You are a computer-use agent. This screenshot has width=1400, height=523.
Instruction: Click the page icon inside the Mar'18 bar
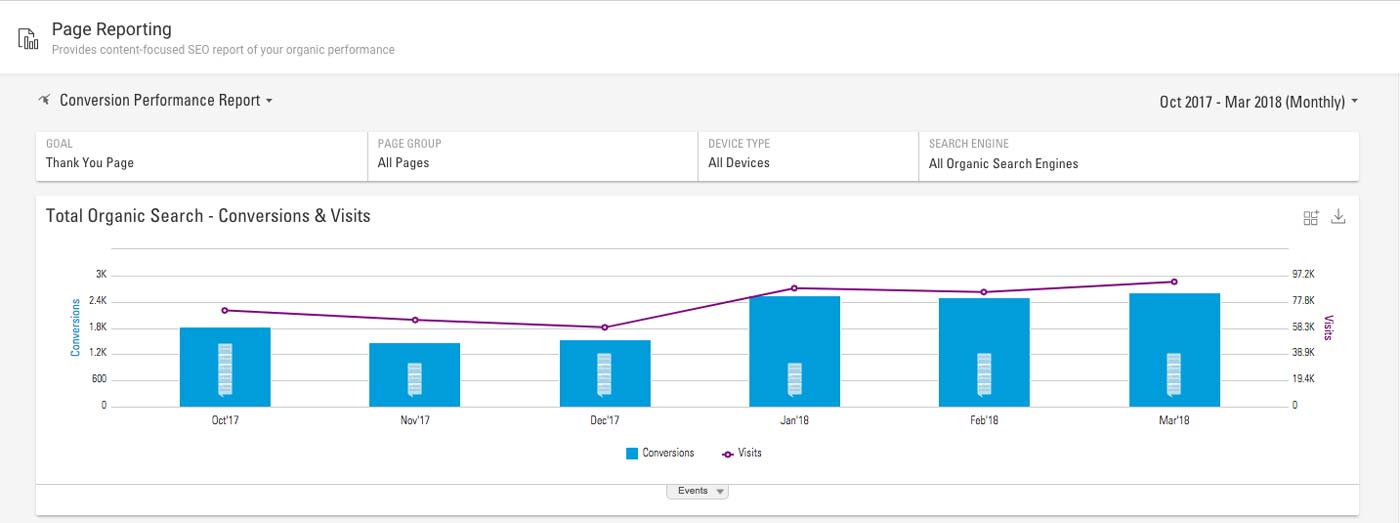point(1174,374)
